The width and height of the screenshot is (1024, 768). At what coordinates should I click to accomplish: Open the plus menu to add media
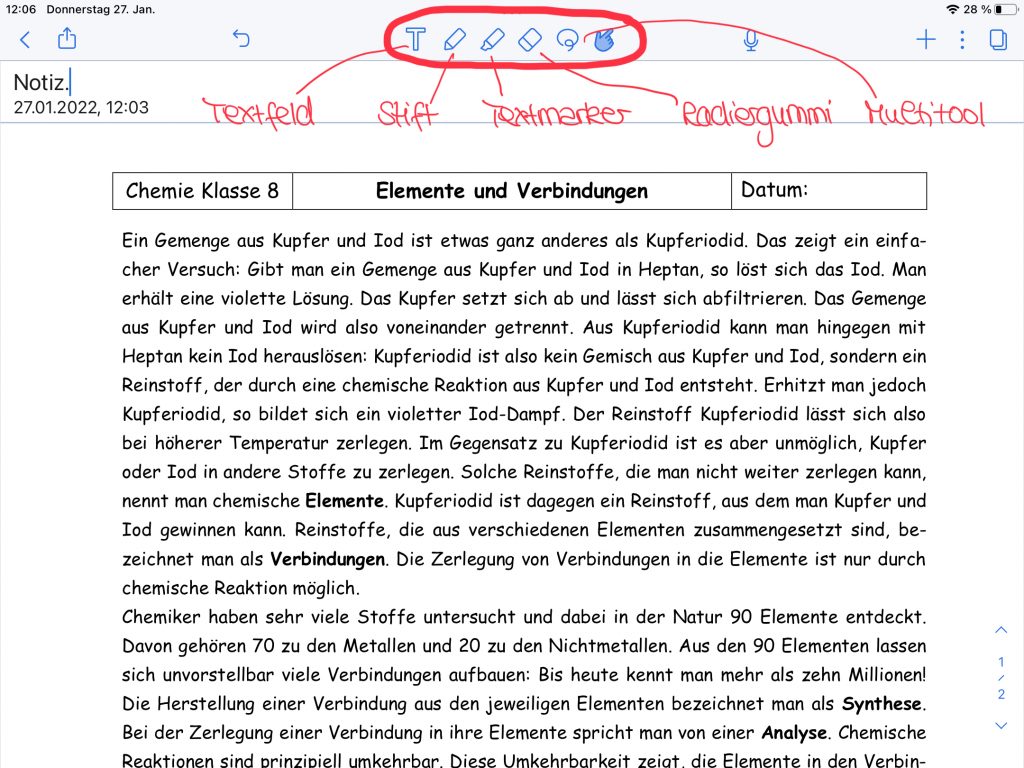pos(926,40)
